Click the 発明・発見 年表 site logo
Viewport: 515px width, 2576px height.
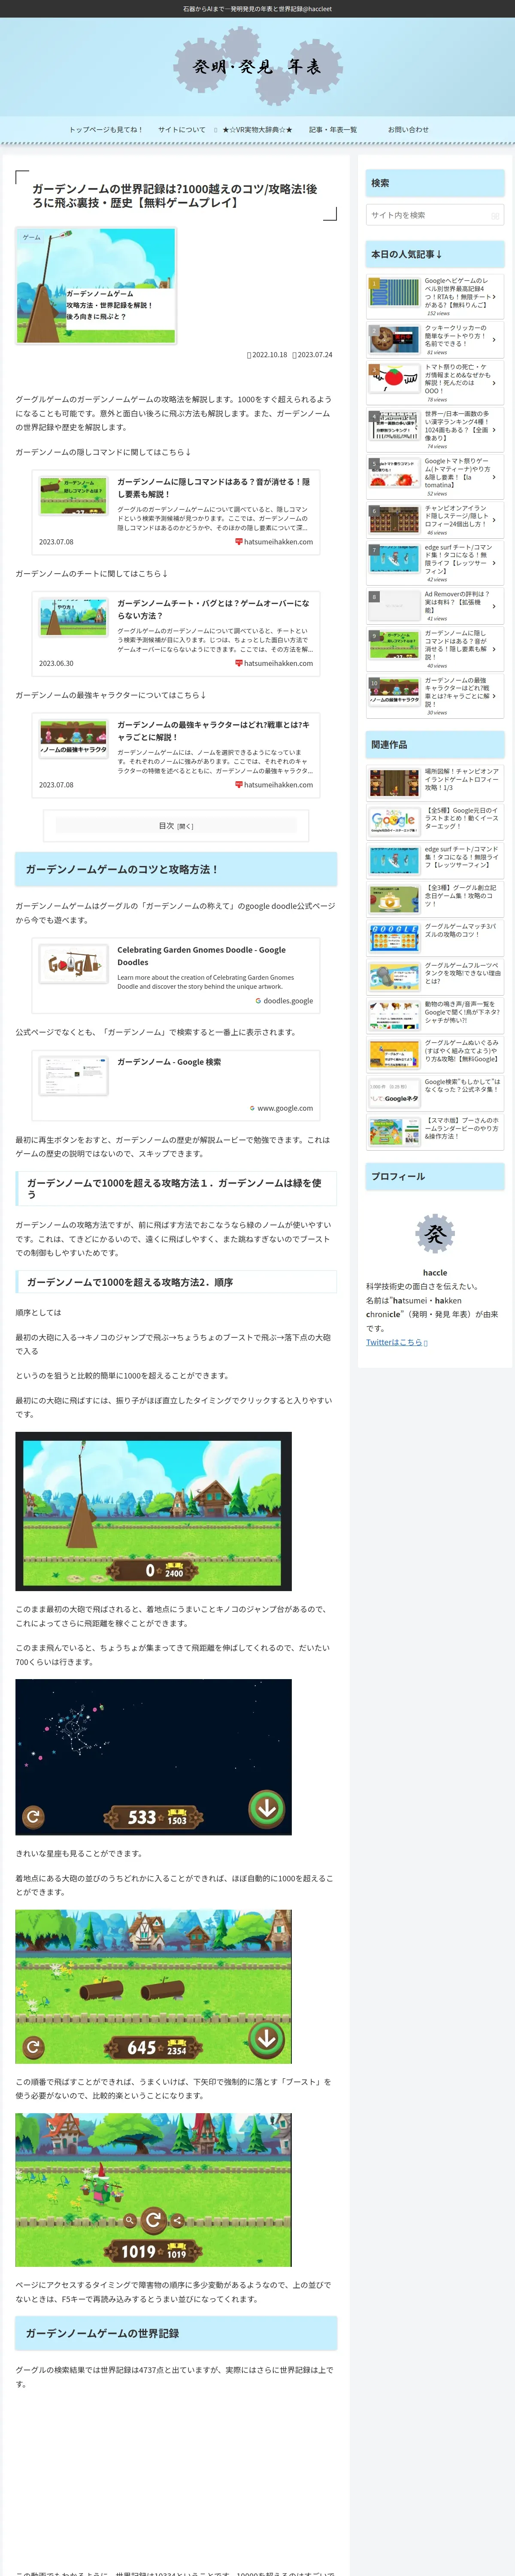tap(257, 67)
